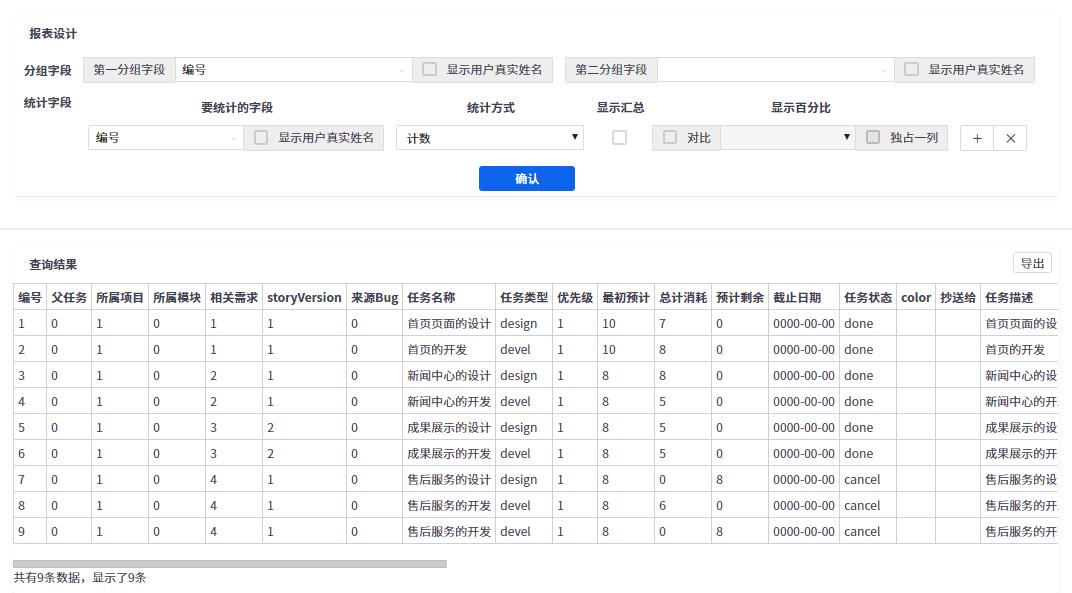
Task: Click the 任务名称 column header
Action: click(x=431, y=298)
